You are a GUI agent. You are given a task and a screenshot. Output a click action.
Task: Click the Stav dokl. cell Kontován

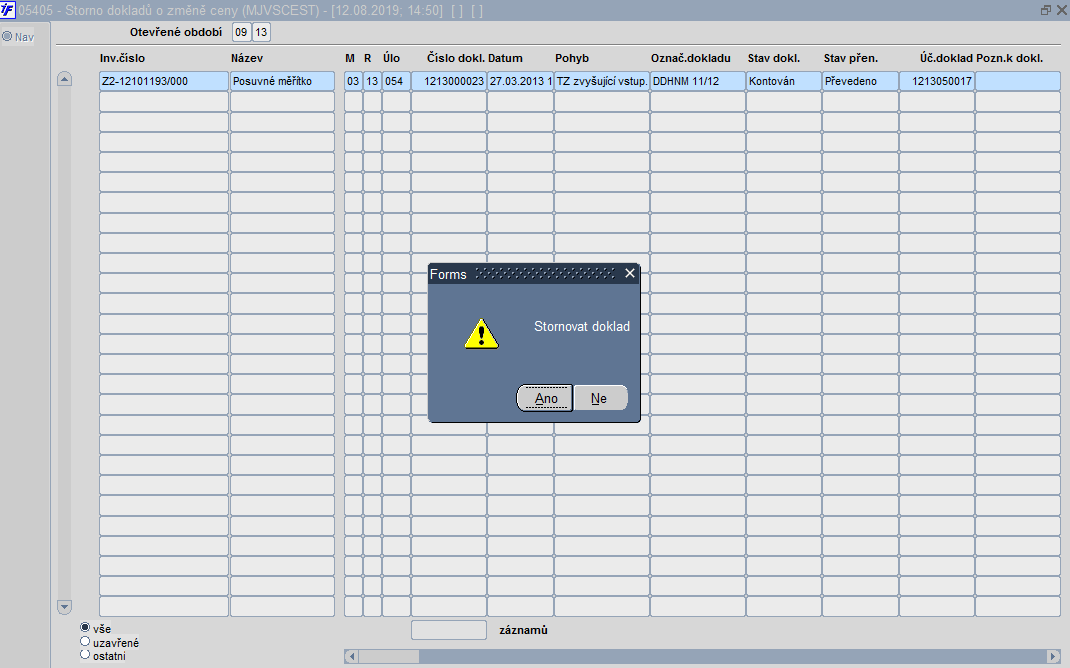(x=783, y=81)
